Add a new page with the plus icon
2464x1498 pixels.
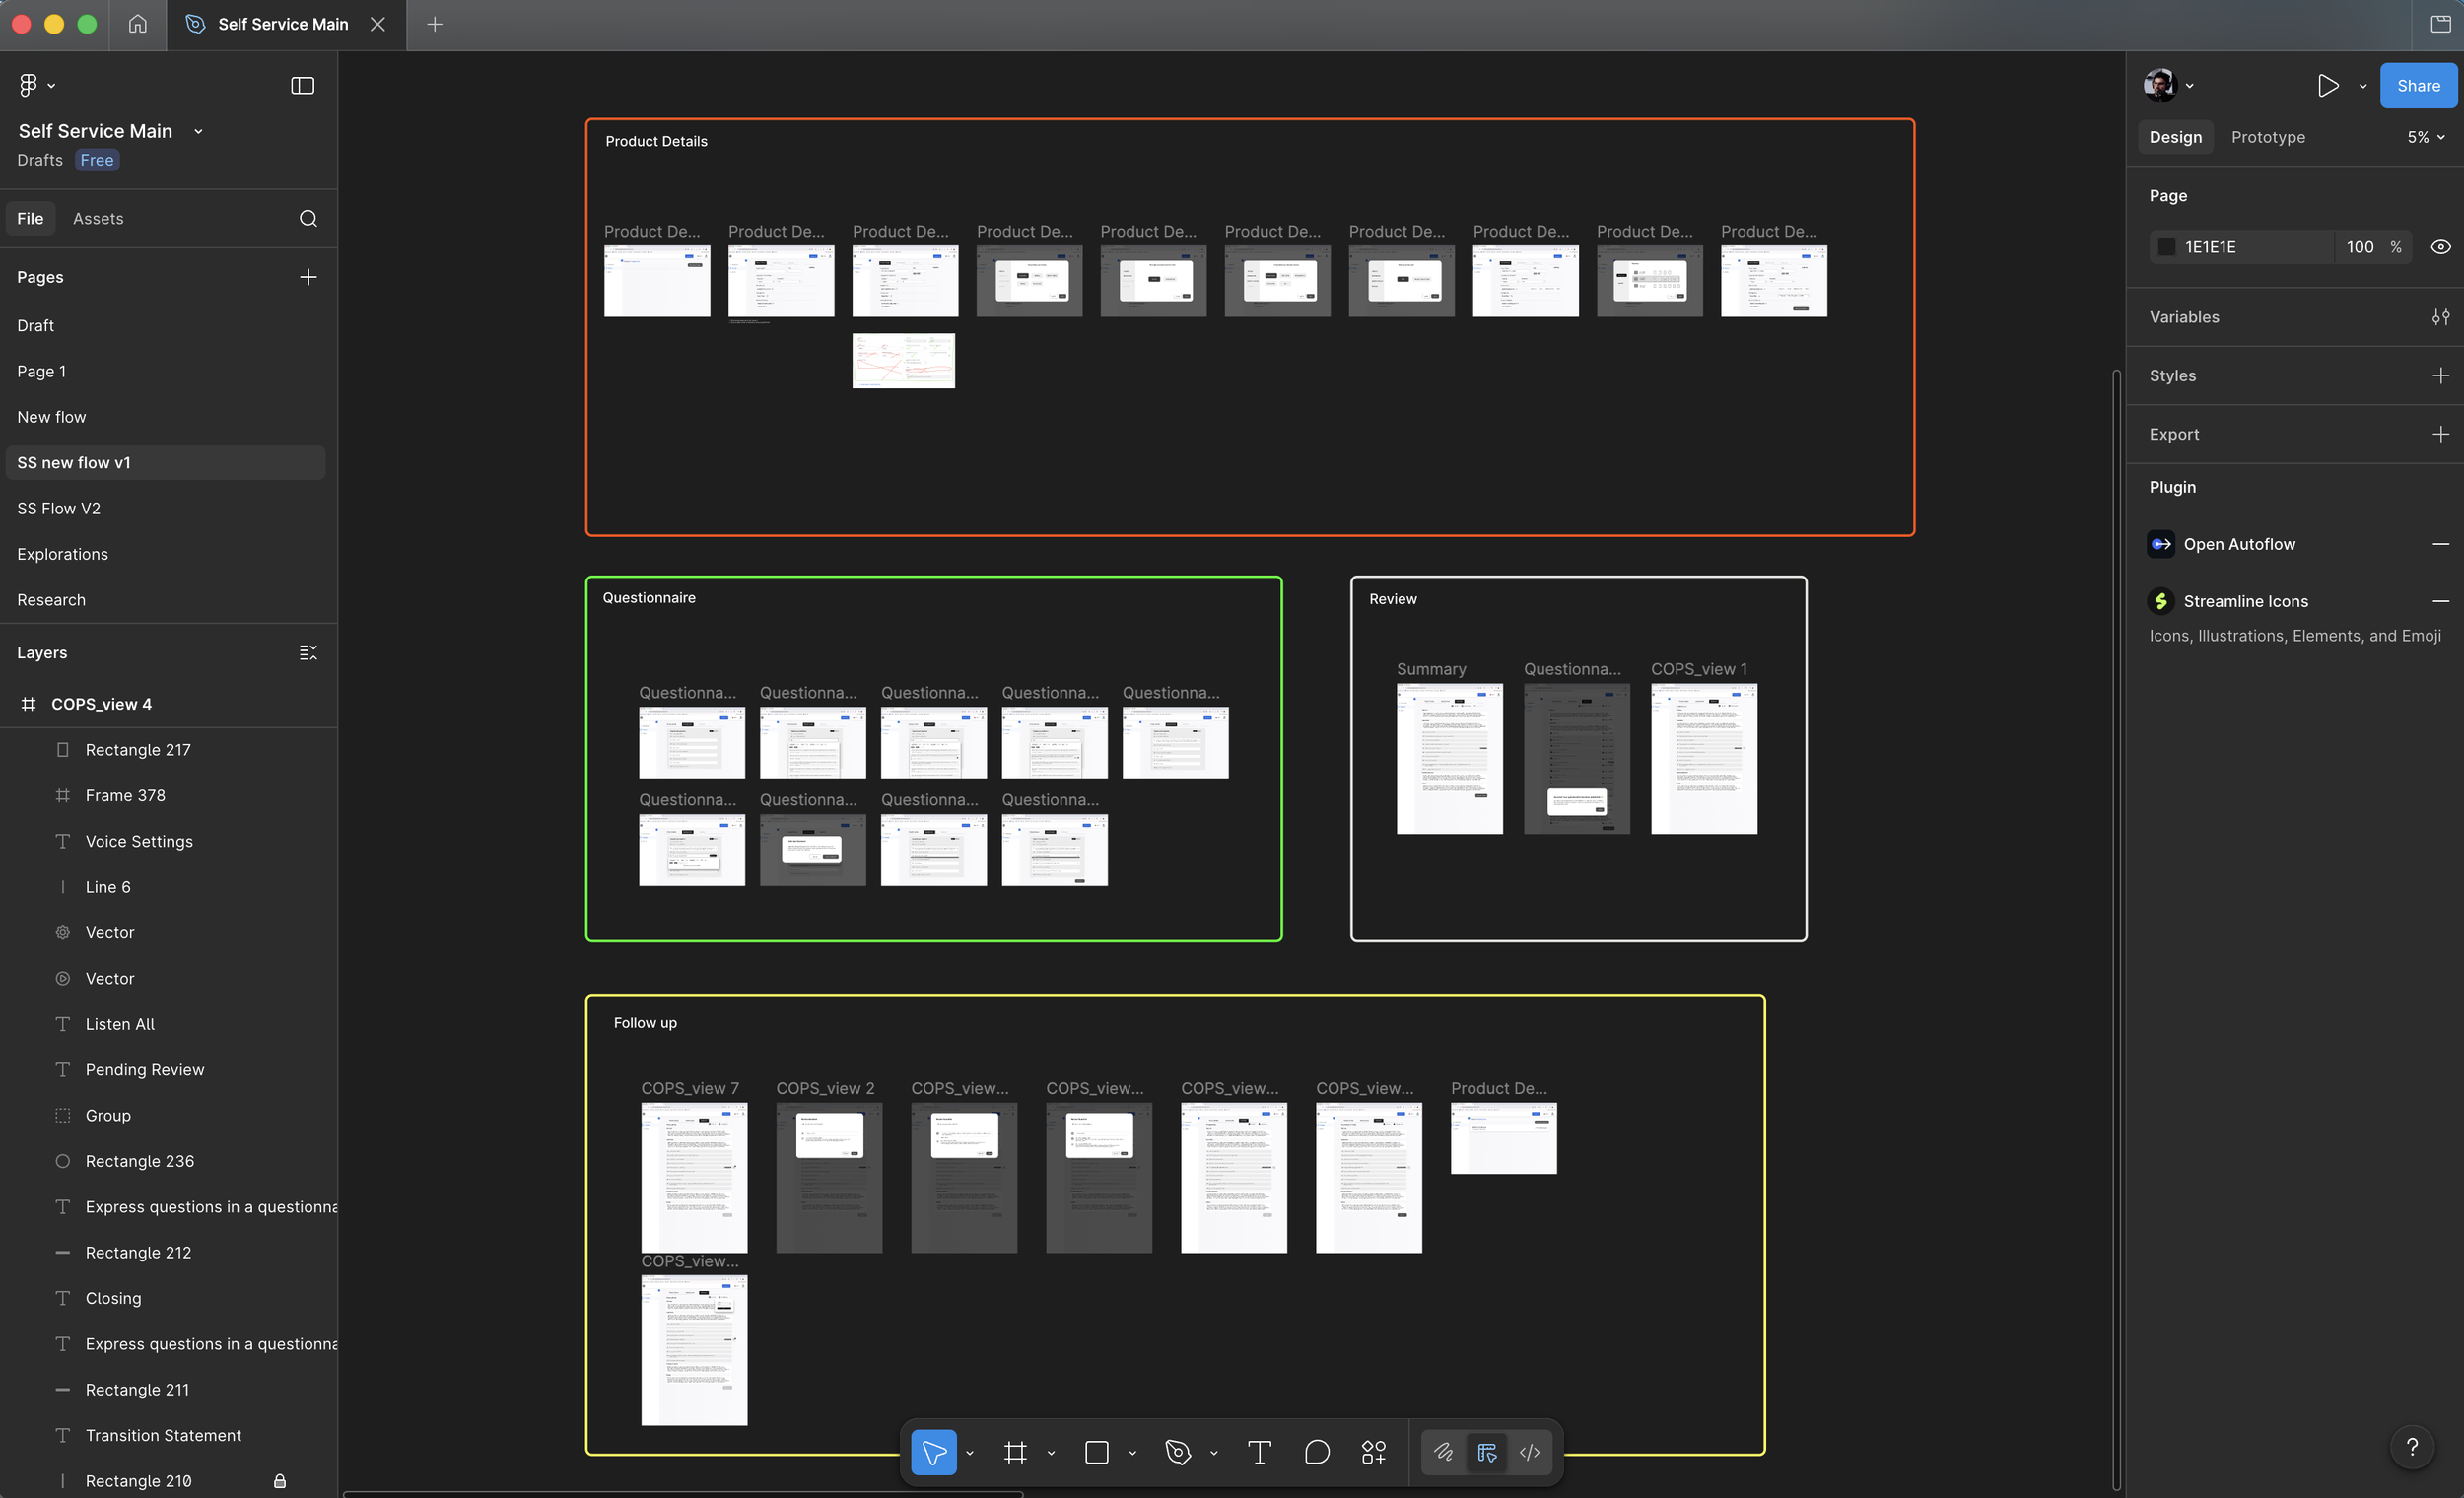pyautogui.click(x=308, y=277)
